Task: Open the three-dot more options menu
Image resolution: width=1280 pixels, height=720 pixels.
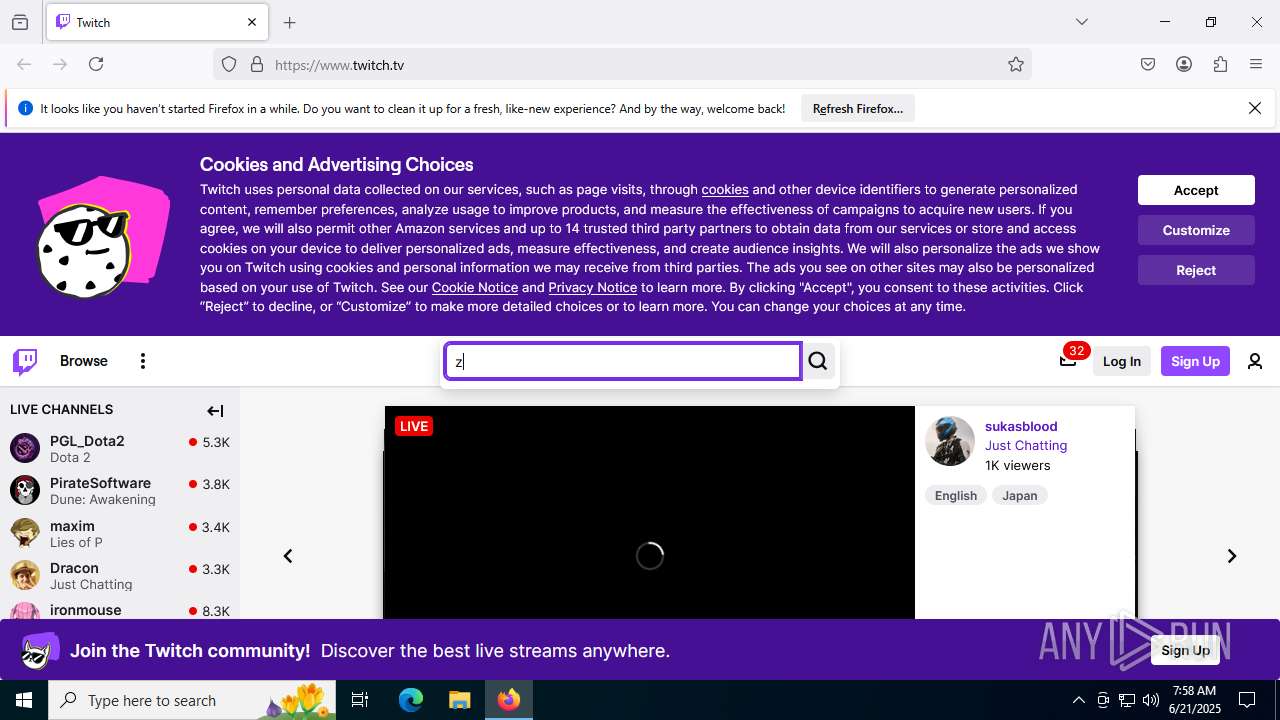Action: (143, 361)
